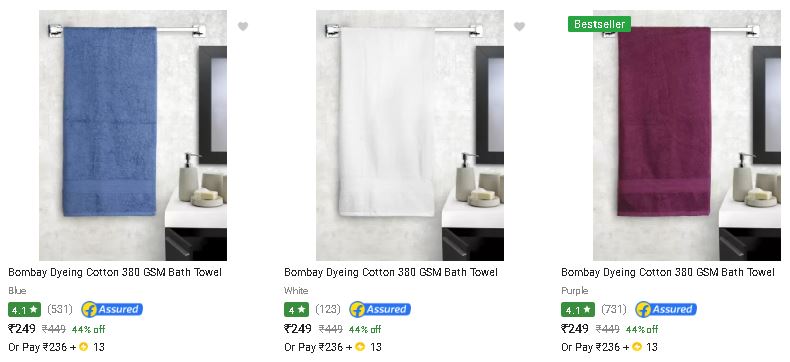Image resolution: width=790 pixels, height=362 pixels.
Task: Click the SuperCoin icon under Blue towel
Action: (x=84, y=346)
